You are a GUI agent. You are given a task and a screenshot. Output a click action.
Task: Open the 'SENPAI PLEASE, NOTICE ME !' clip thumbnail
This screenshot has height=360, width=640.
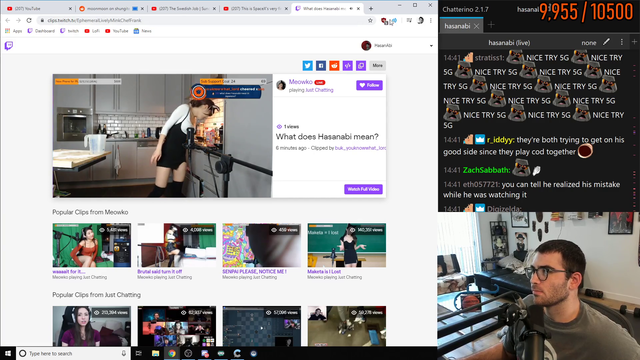click(262, 245)
